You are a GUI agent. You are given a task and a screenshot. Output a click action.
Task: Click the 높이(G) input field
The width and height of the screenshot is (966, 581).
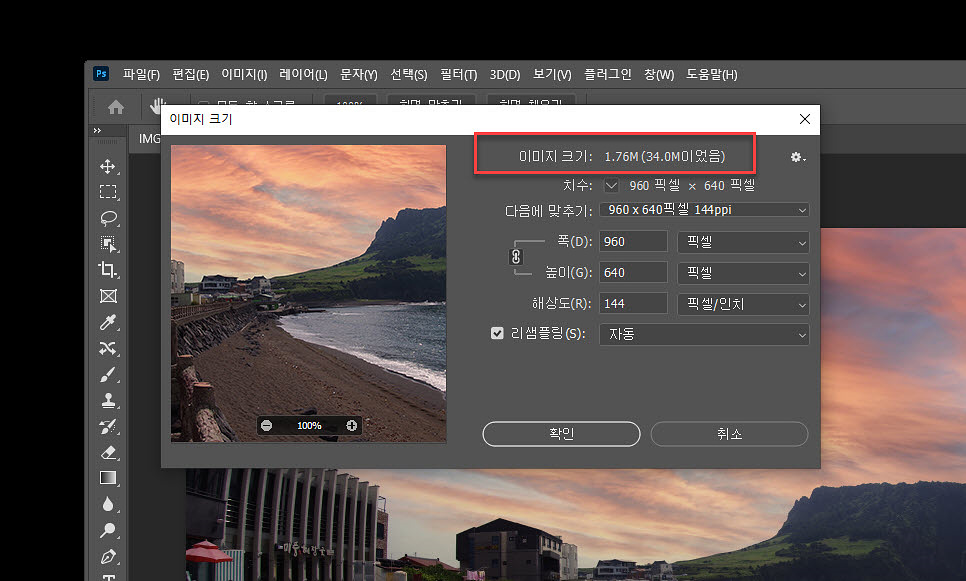coord(633,272)
